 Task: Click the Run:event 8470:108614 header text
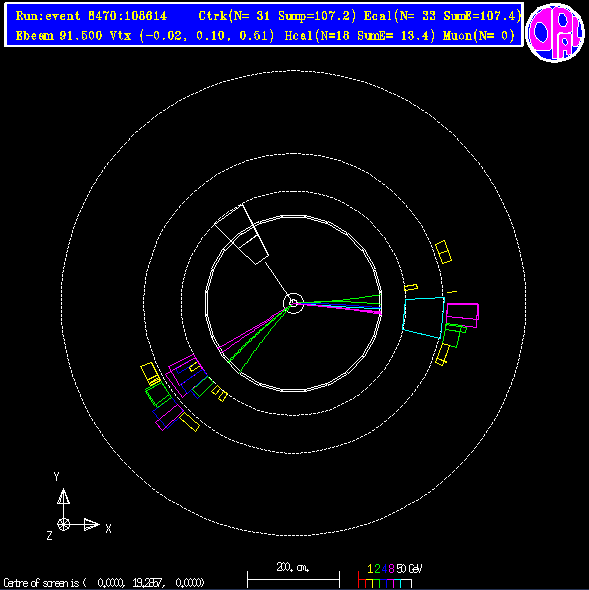click(x=91, y=16)
